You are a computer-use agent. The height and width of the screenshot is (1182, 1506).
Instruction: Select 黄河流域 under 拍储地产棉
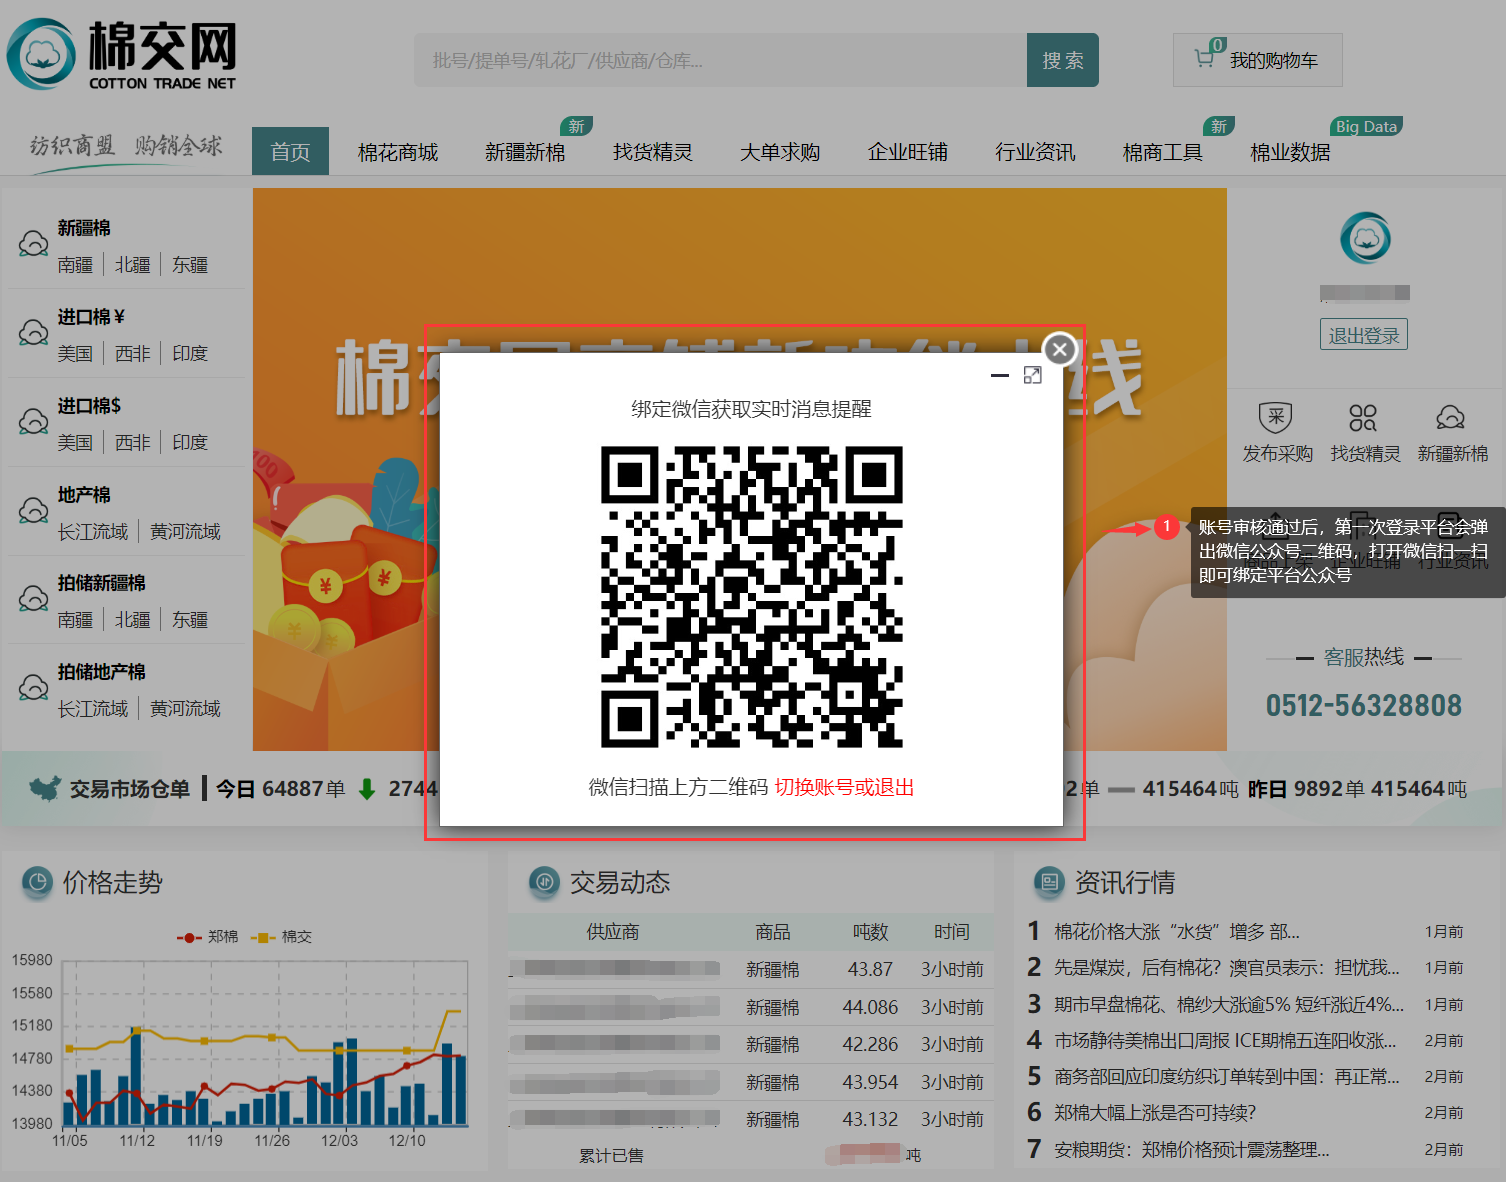pos(185,708)
